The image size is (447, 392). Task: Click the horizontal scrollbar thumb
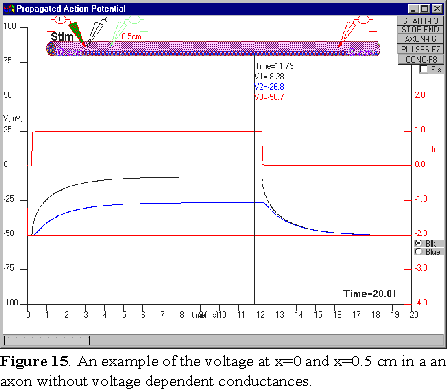[x=47, y=340]
